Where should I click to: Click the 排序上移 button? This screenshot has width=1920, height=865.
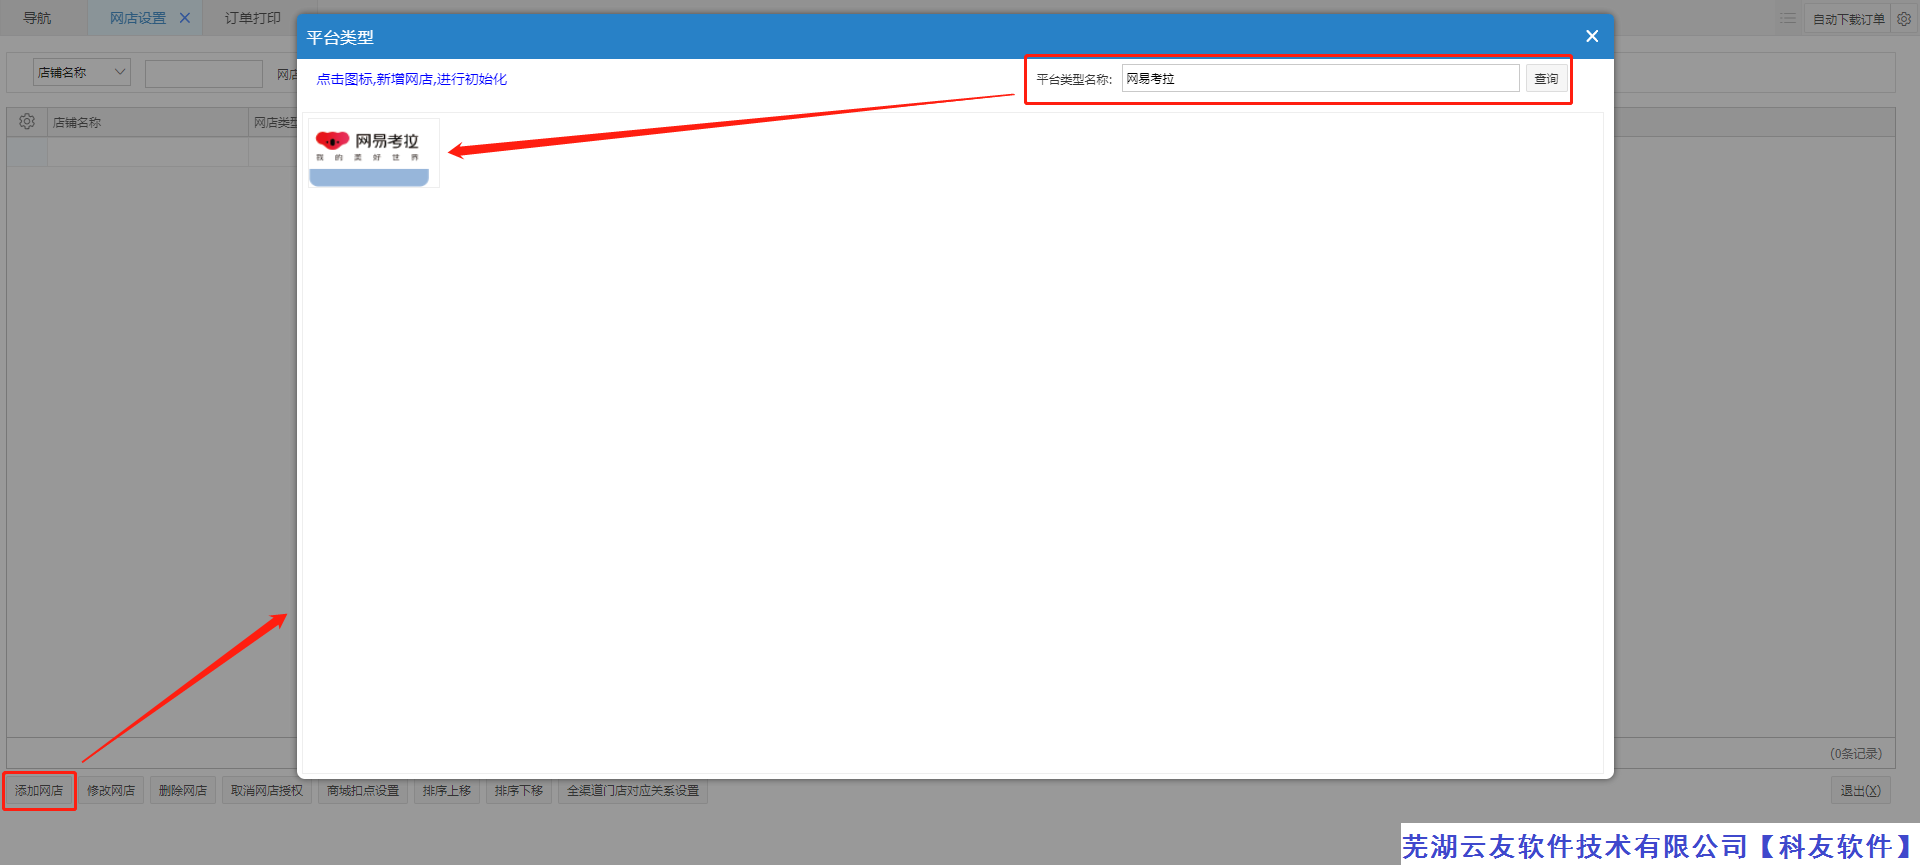click(447, 791)
